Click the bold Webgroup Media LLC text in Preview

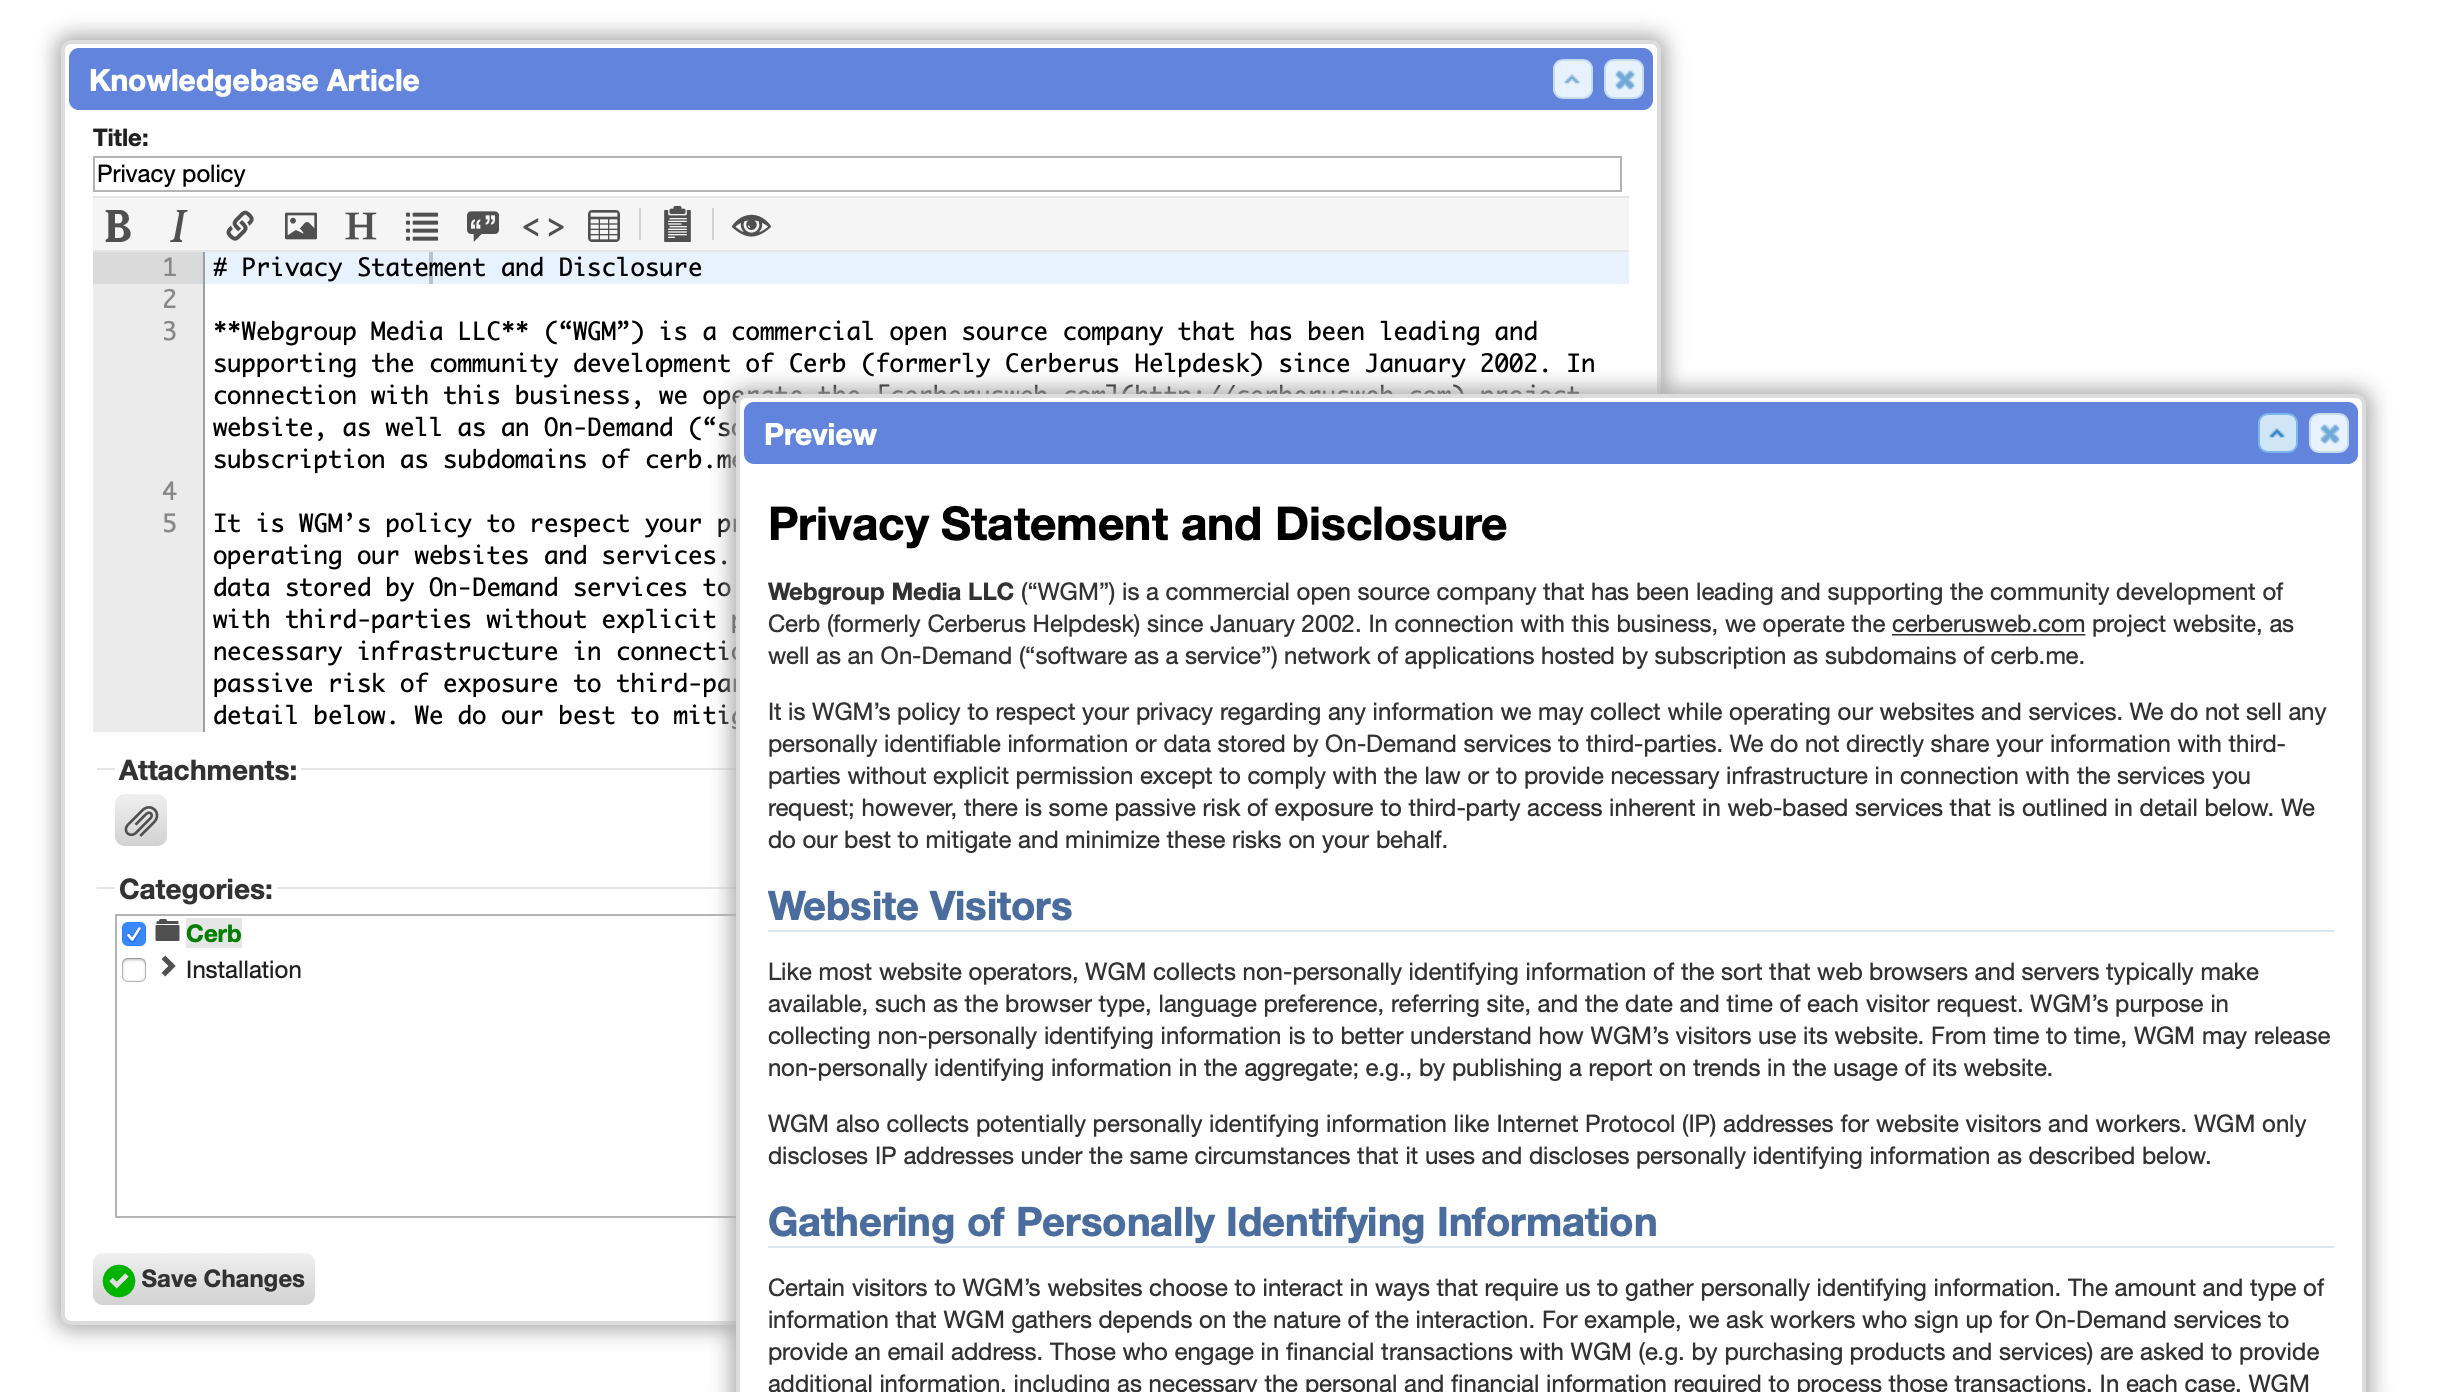point(890,592)
